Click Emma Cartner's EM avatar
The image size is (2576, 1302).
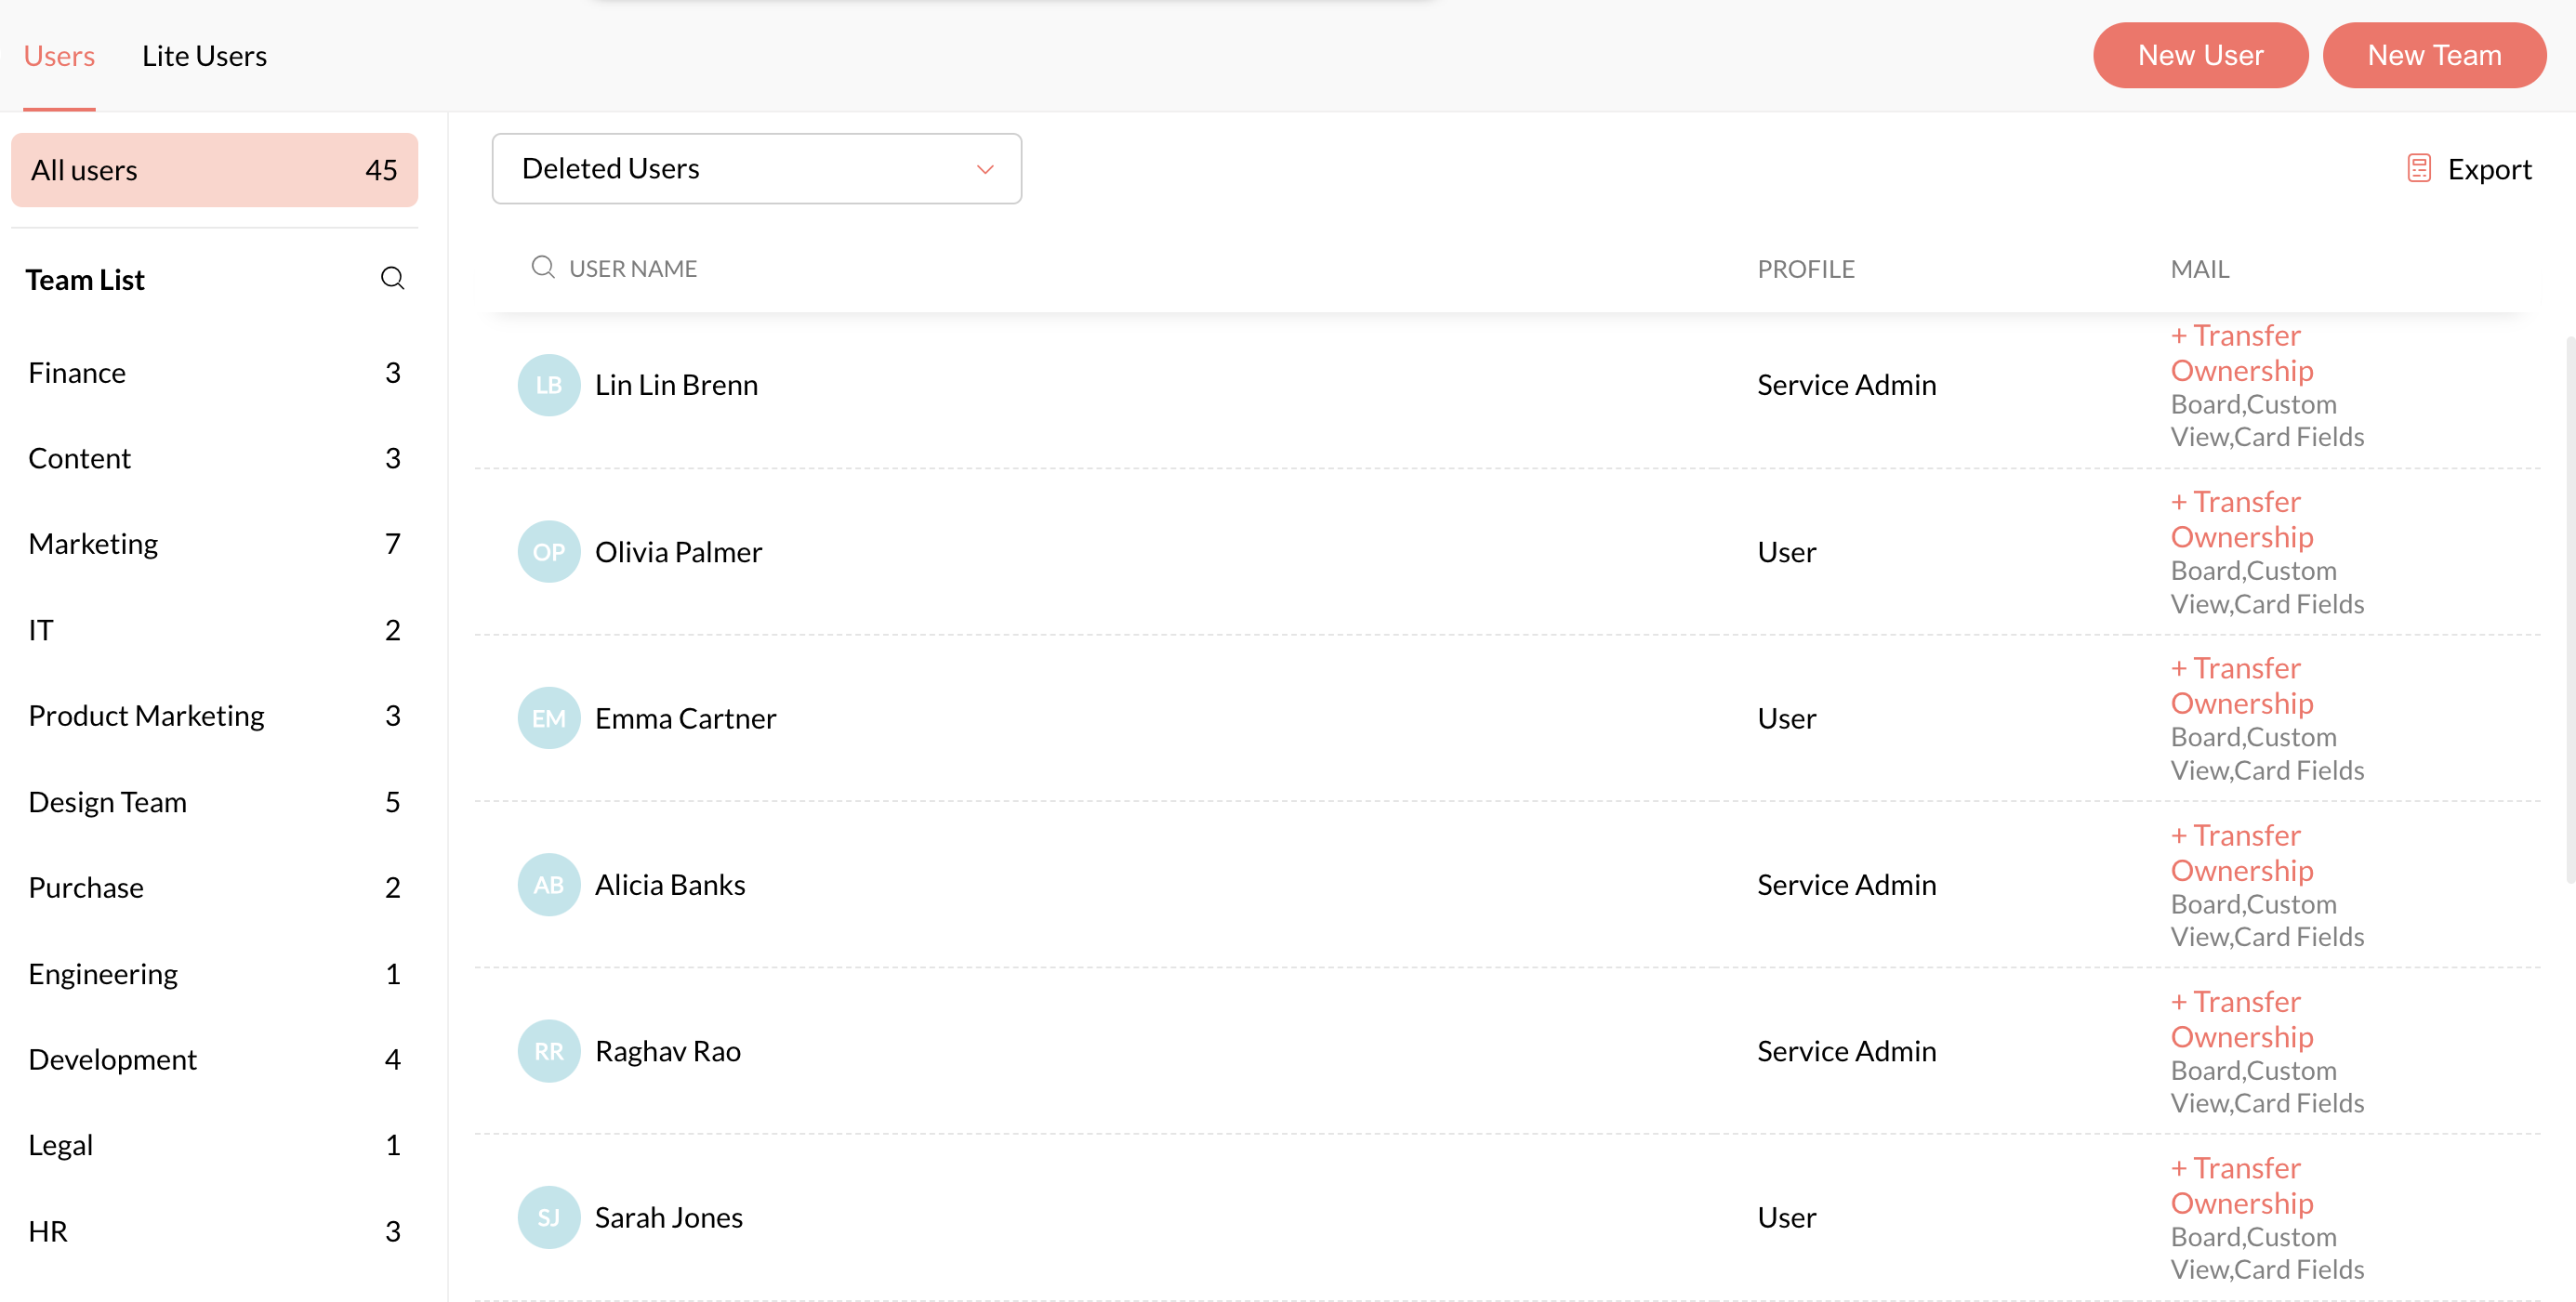(x=548, y=718)
